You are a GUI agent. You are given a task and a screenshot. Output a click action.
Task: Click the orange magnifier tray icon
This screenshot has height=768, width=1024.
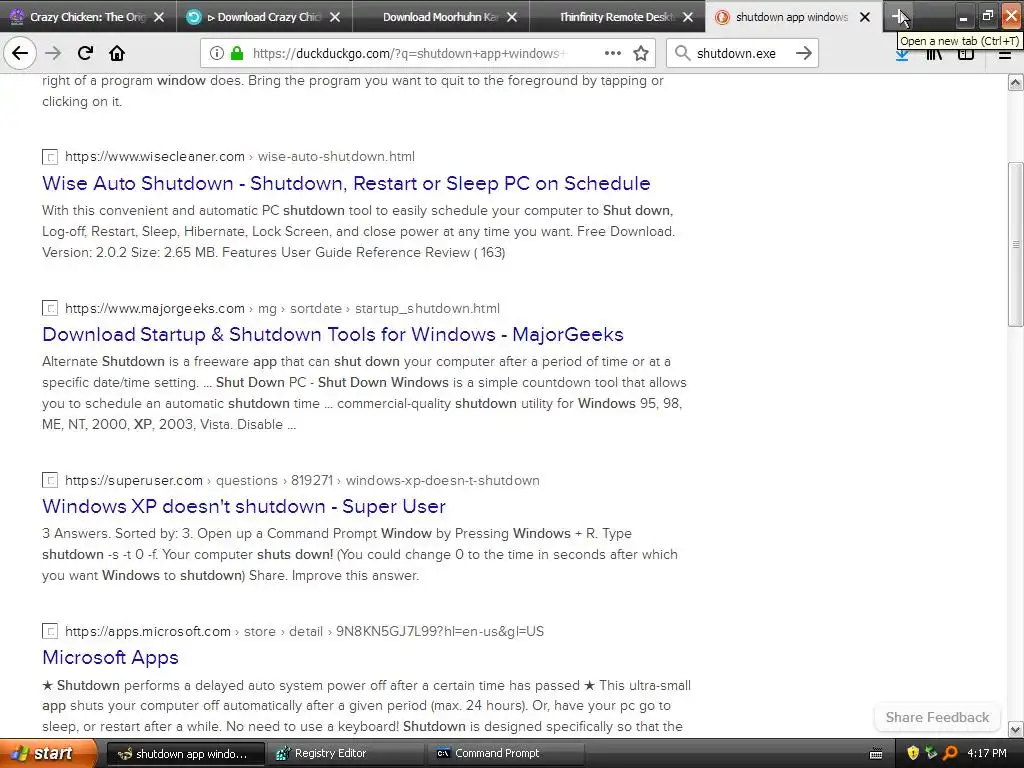tap(950, 753)
